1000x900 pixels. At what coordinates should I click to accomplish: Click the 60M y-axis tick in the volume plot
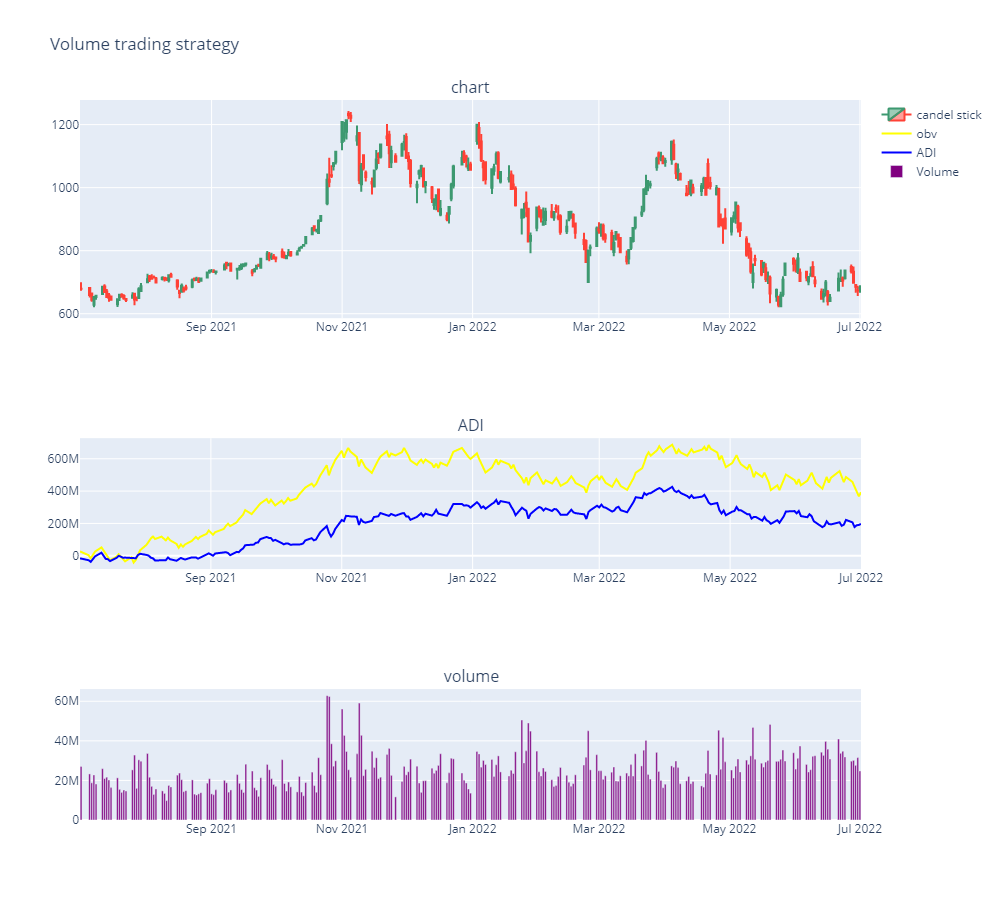pyautogui.click(x=61, y=701)
